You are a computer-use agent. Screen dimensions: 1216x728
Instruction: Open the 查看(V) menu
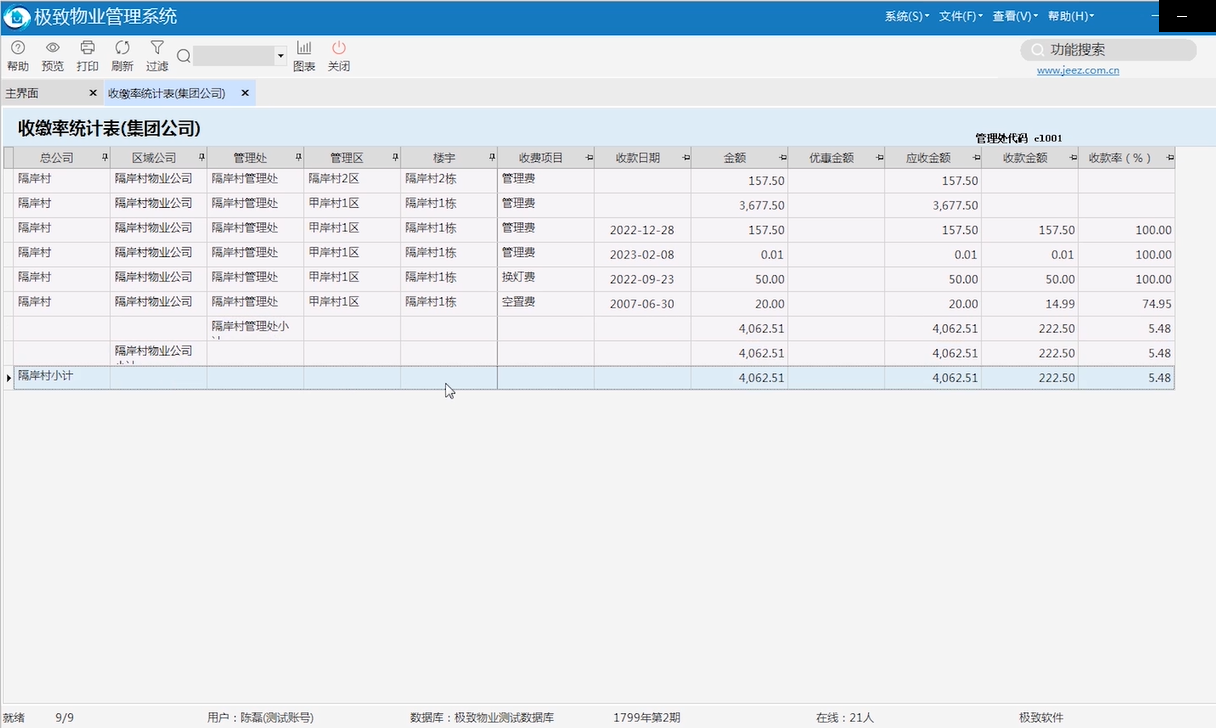pyautogui.click(x=1016, y=16)
